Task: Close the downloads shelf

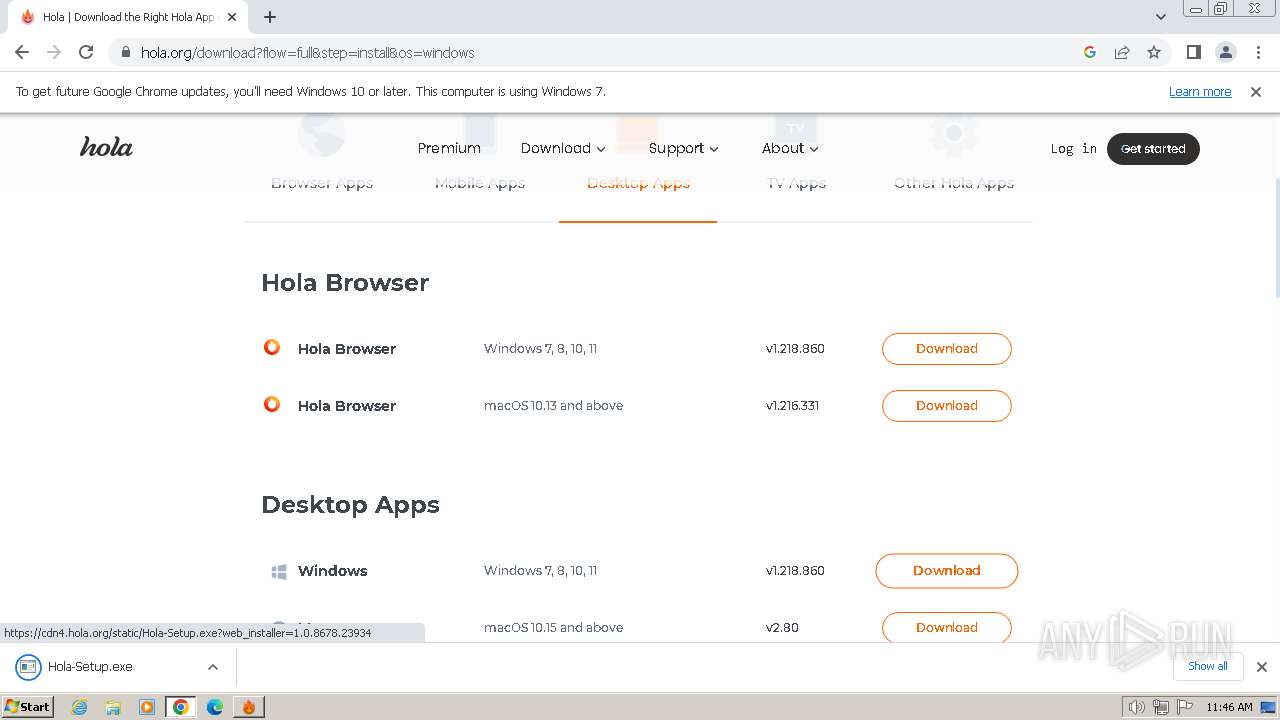Action: (1262, 667)
